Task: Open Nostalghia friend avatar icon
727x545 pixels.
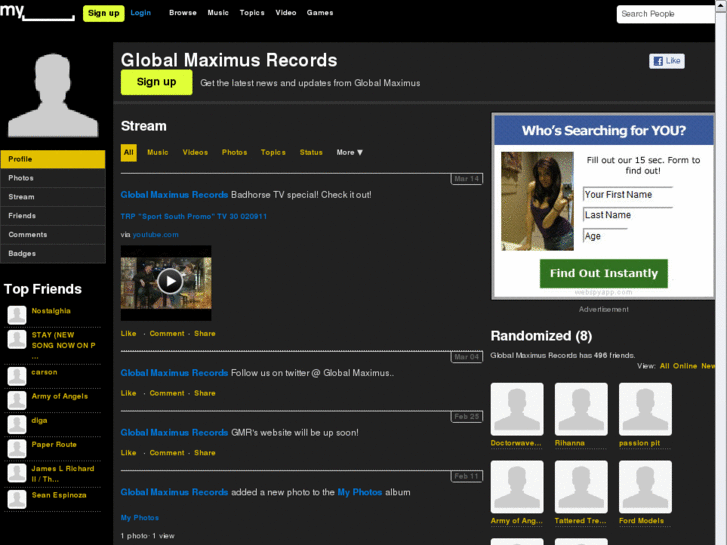Action: coord(17,315)
